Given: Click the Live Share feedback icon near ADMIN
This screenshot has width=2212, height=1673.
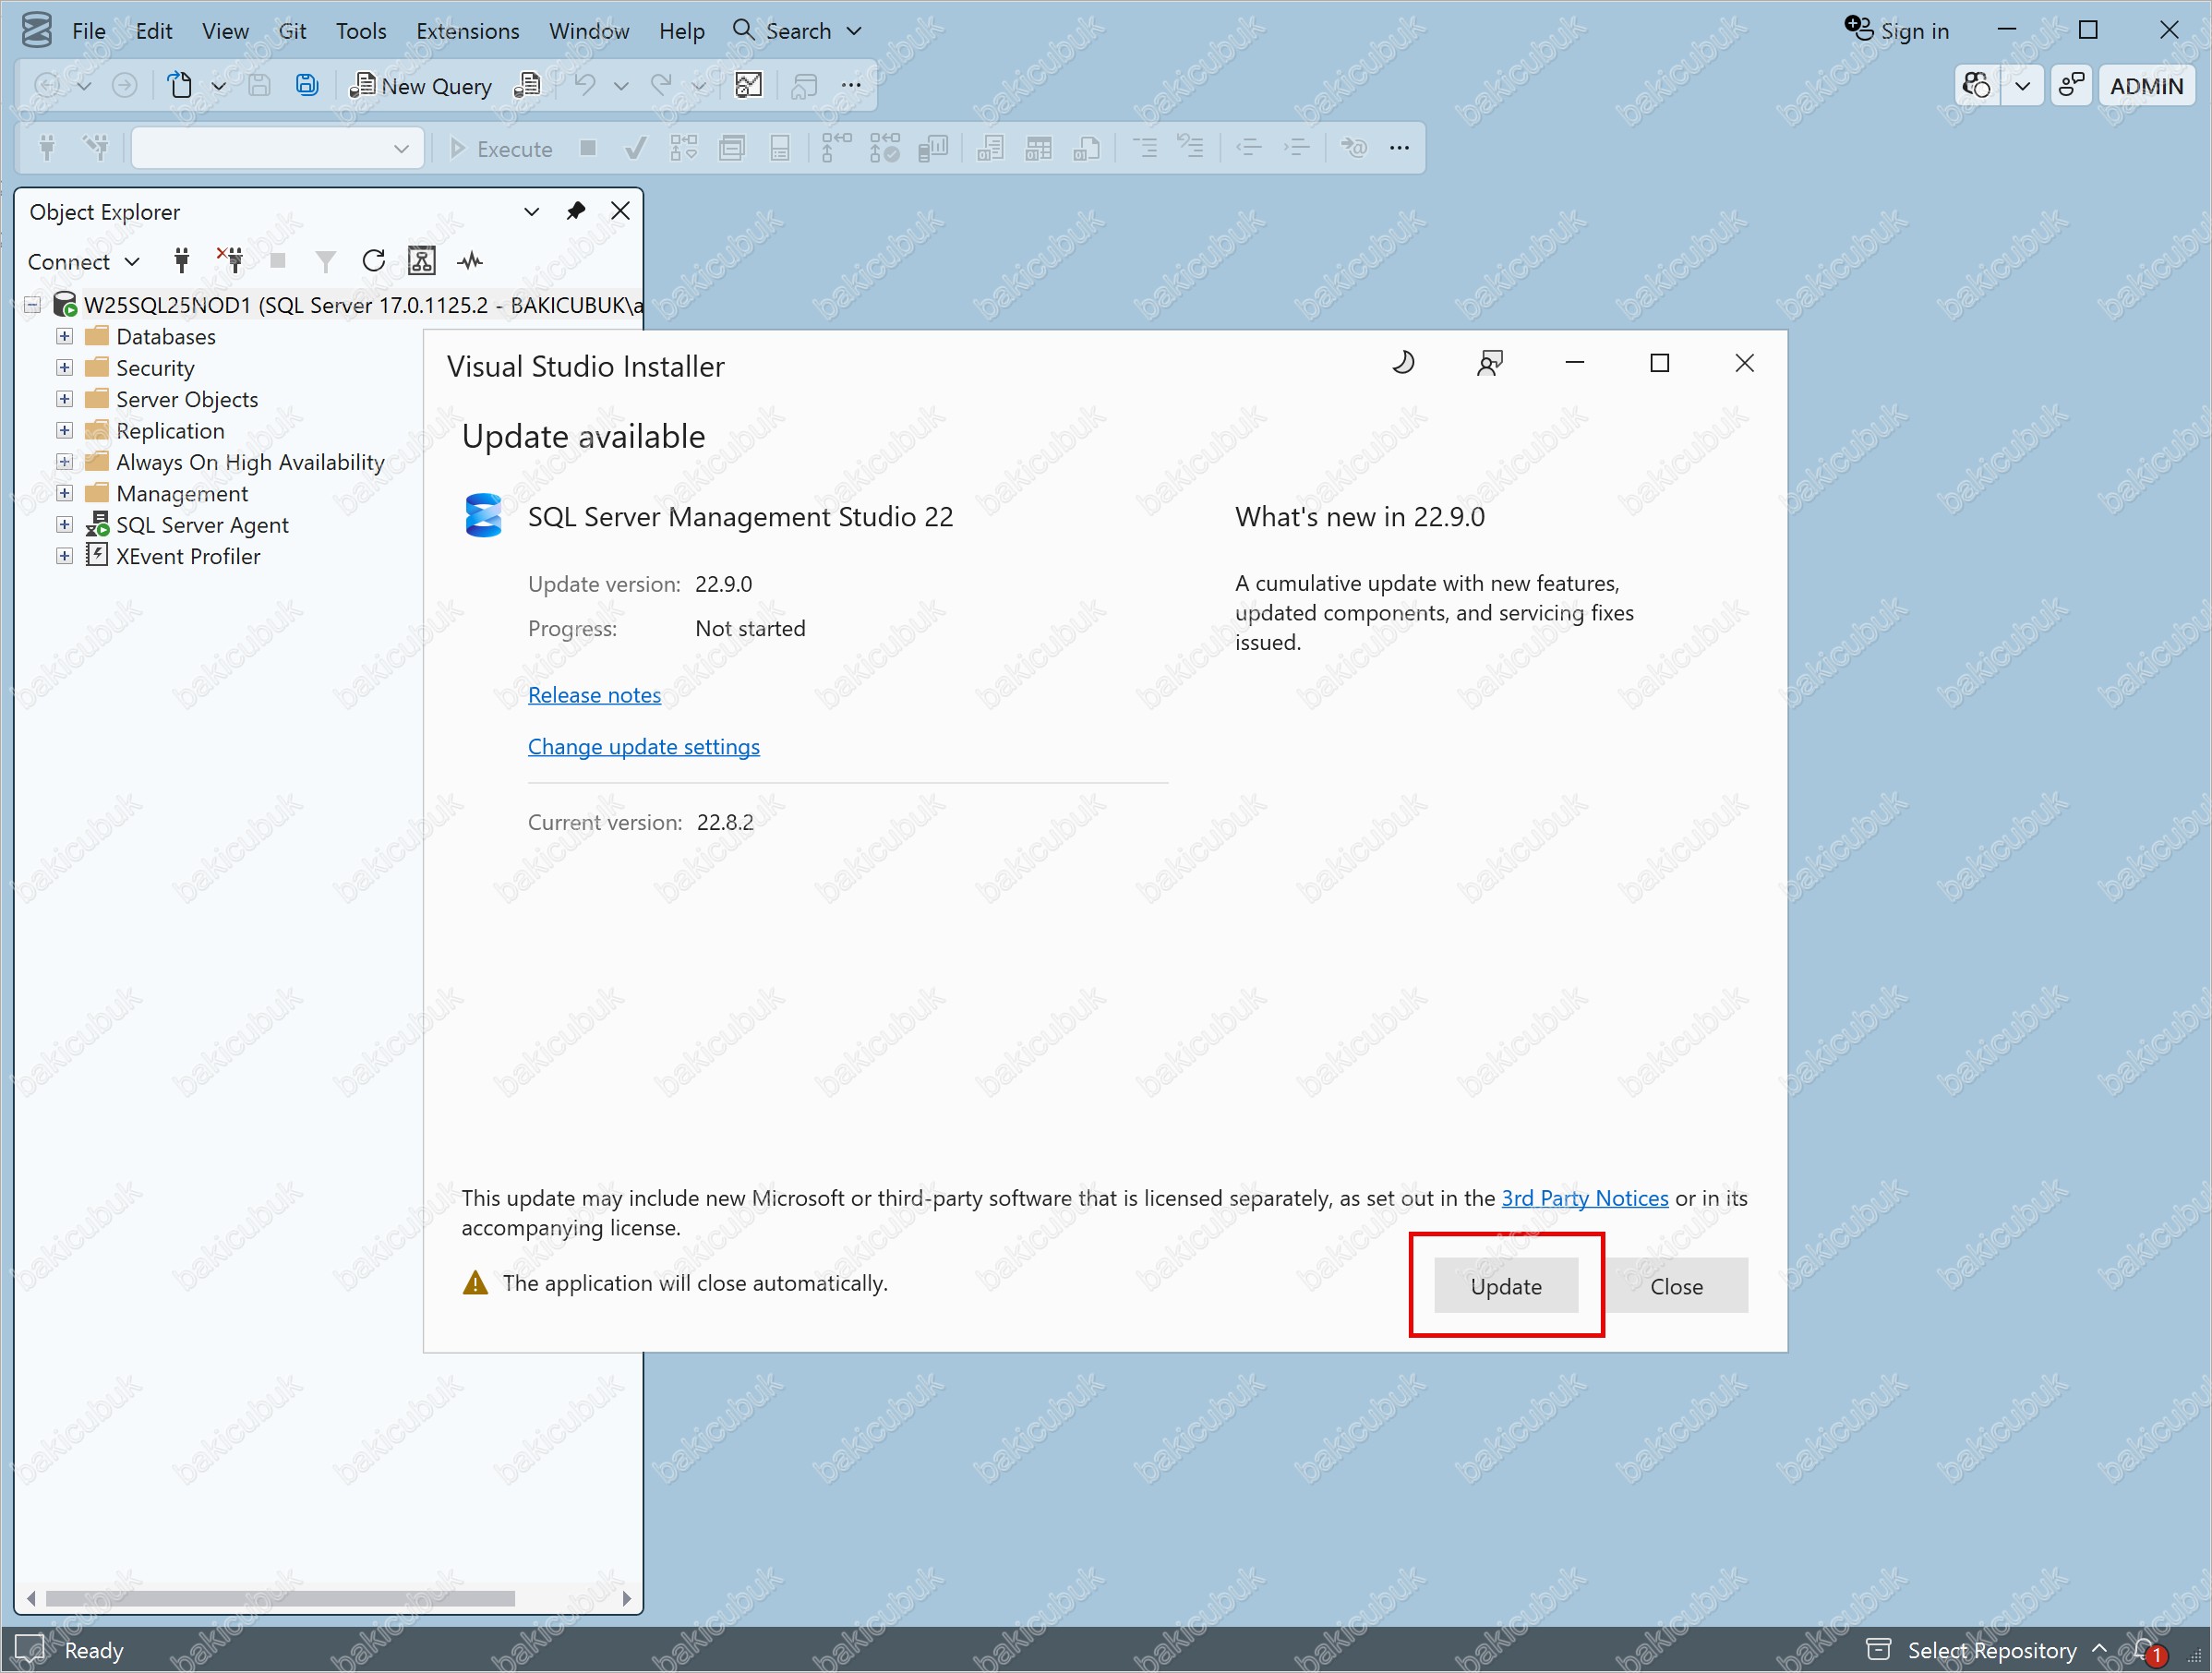Looking at the screenshot, I should point(2071,86).
